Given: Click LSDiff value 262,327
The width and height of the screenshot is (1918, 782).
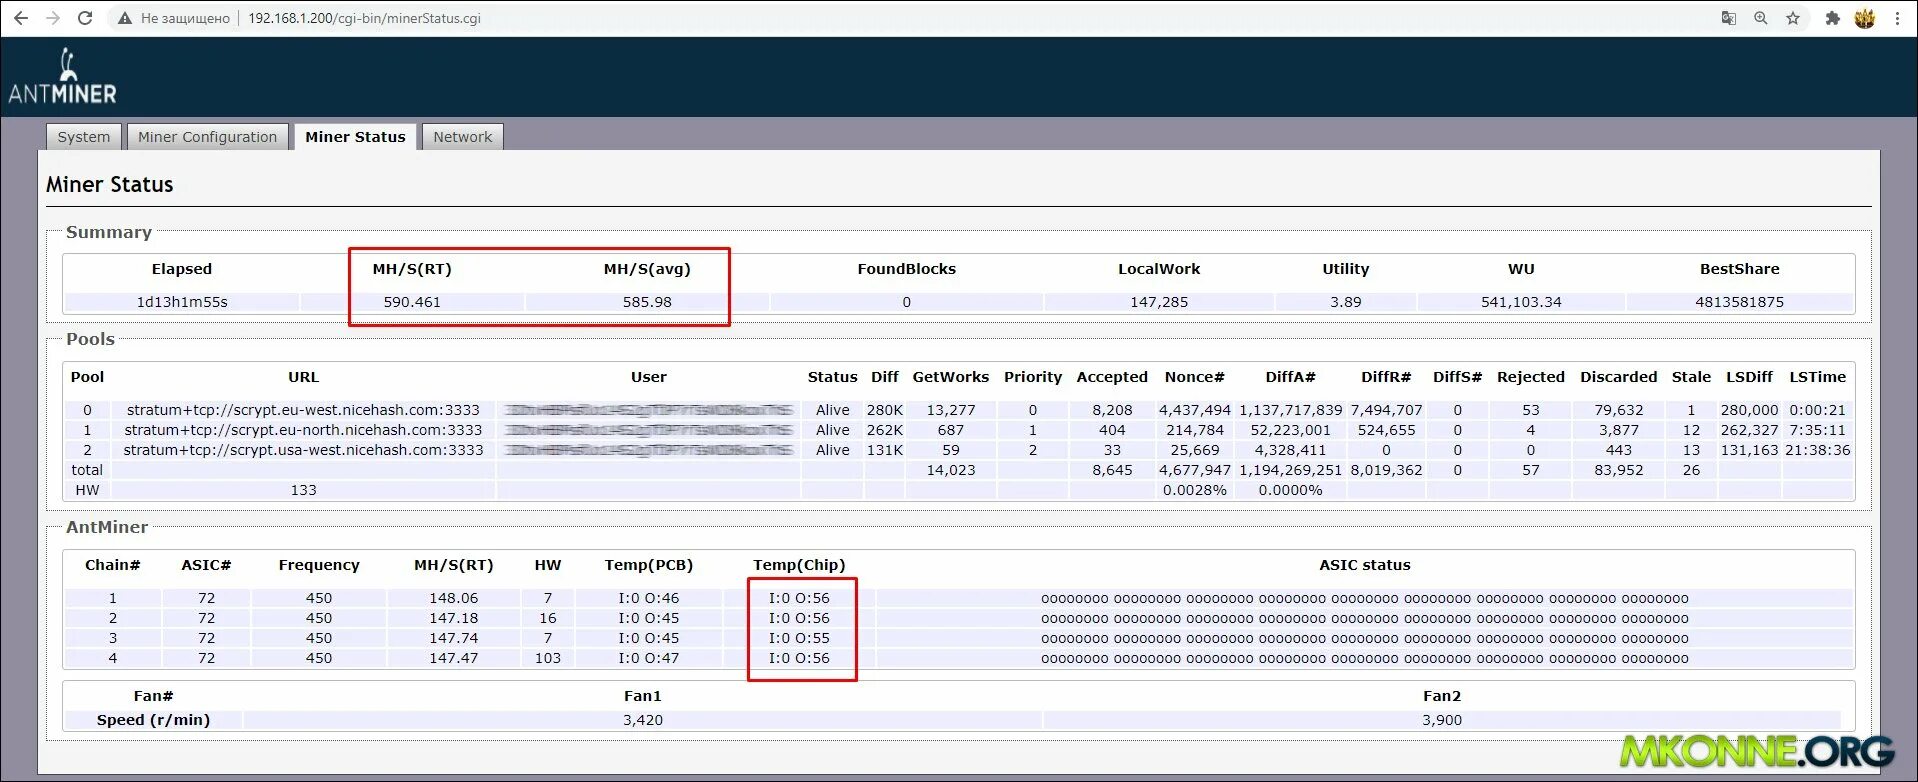Looking at the screenshot, I should [1749, 430].
